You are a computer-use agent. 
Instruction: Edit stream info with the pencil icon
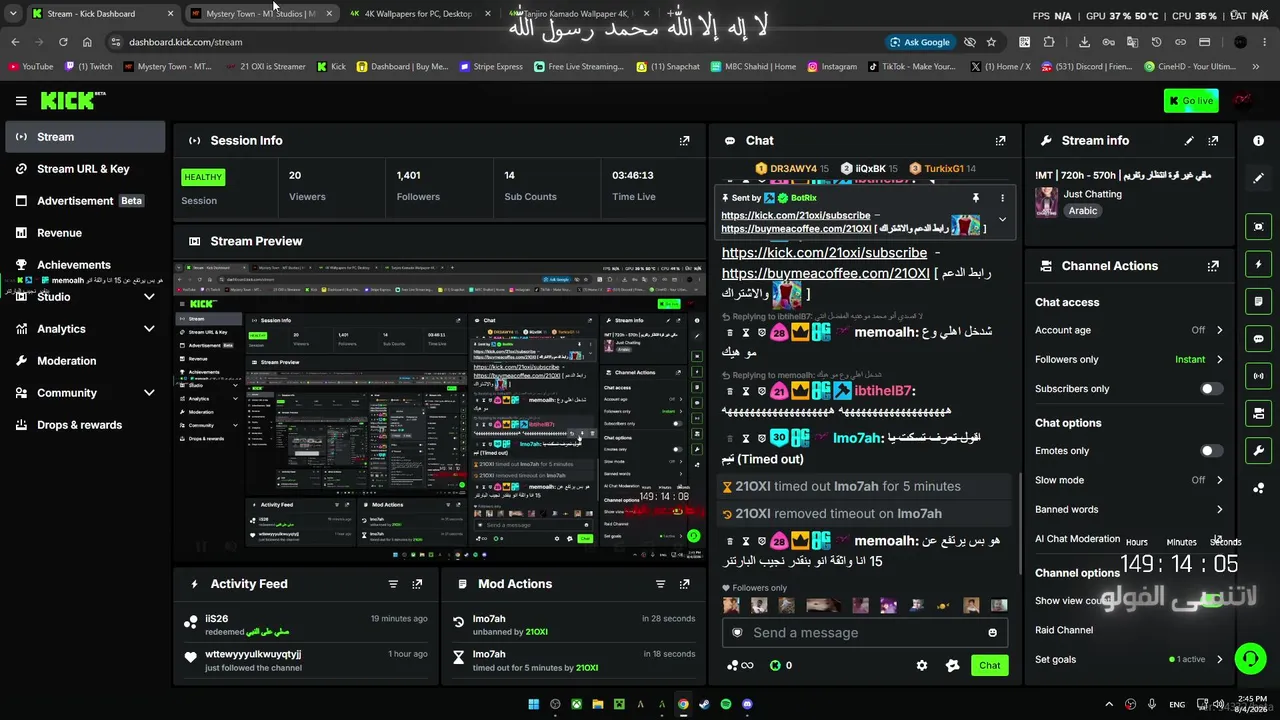point(1189,141)
